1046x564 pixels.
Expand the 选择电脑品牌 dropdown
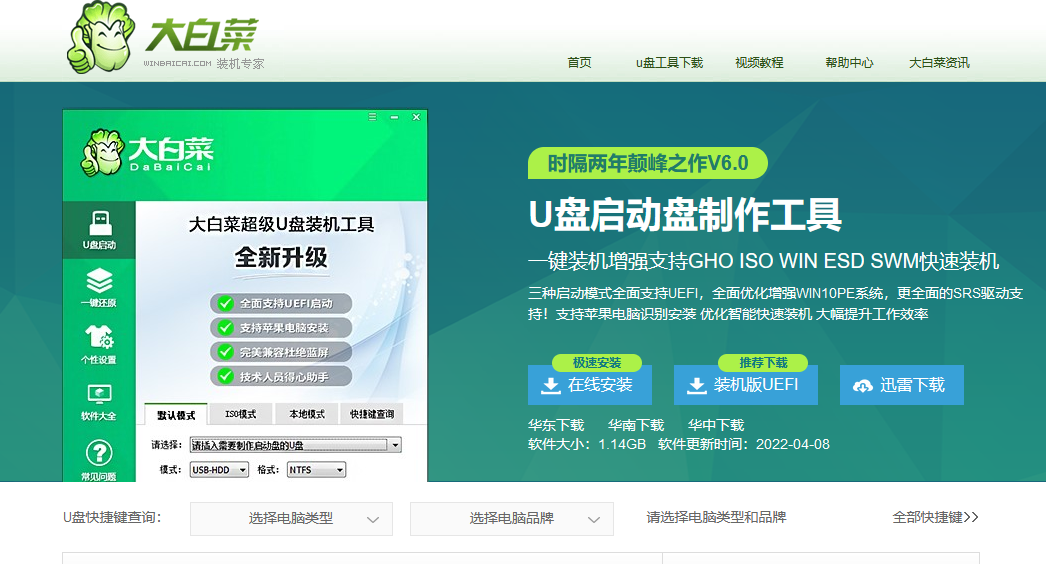(511, 519)
